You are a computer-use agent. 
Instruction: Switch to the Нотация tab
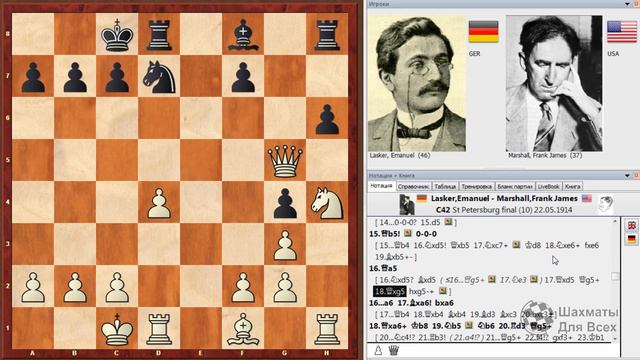click(x=381, y=186)
